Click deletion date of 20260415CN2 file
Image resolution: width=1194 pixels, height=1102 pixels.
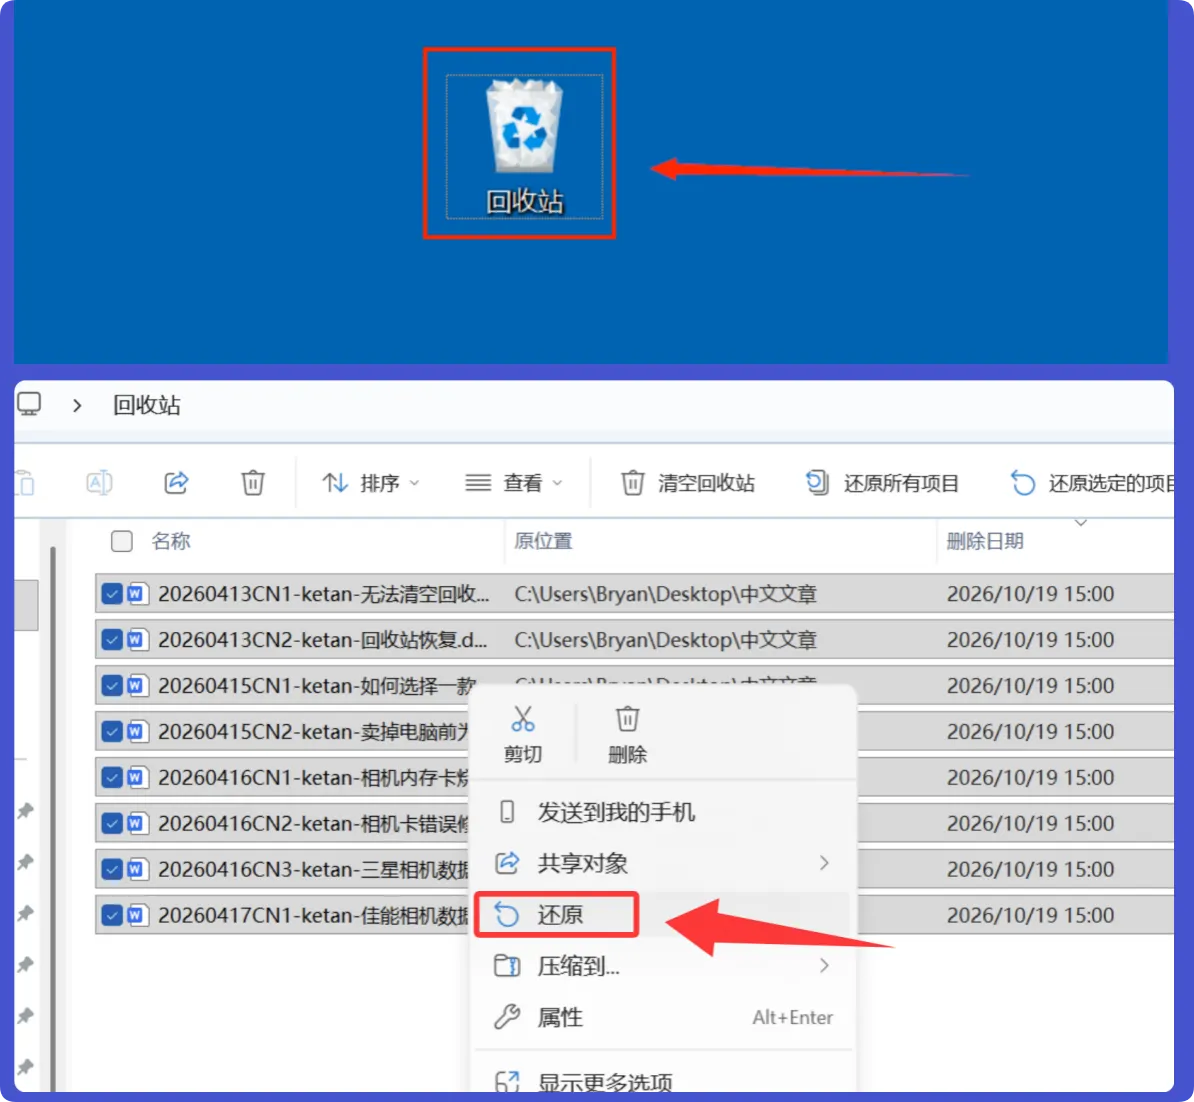click(1030, 731)
